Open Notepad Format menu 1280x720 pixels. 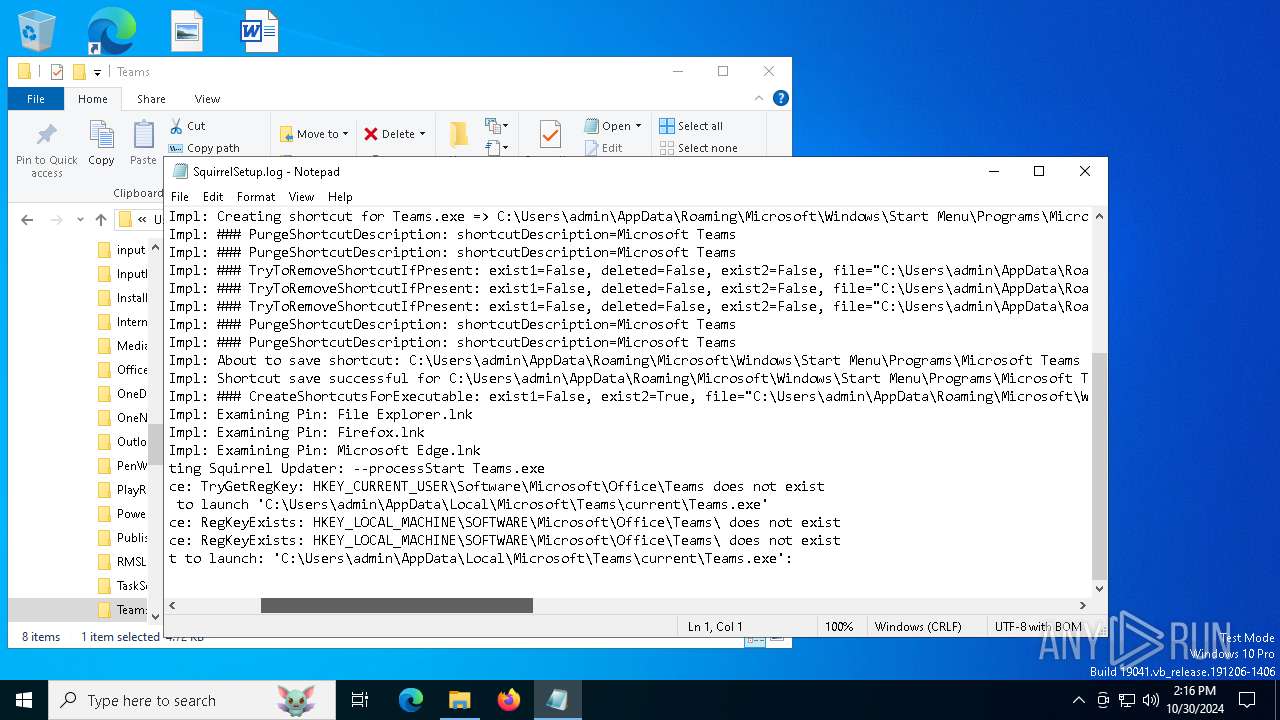256,197
